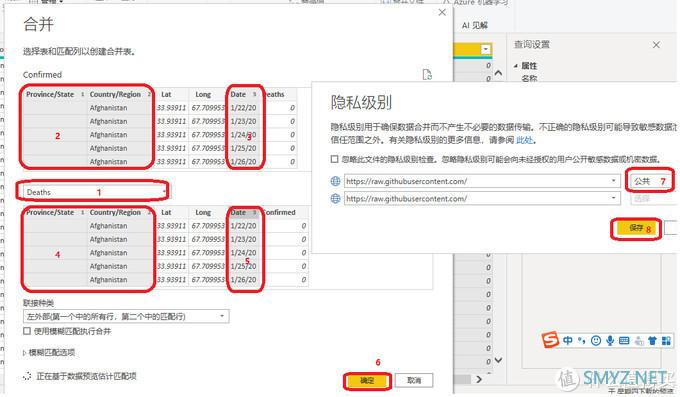Close the merge dialog
This screenshot has height=397, width=680.
coord(442,12)
